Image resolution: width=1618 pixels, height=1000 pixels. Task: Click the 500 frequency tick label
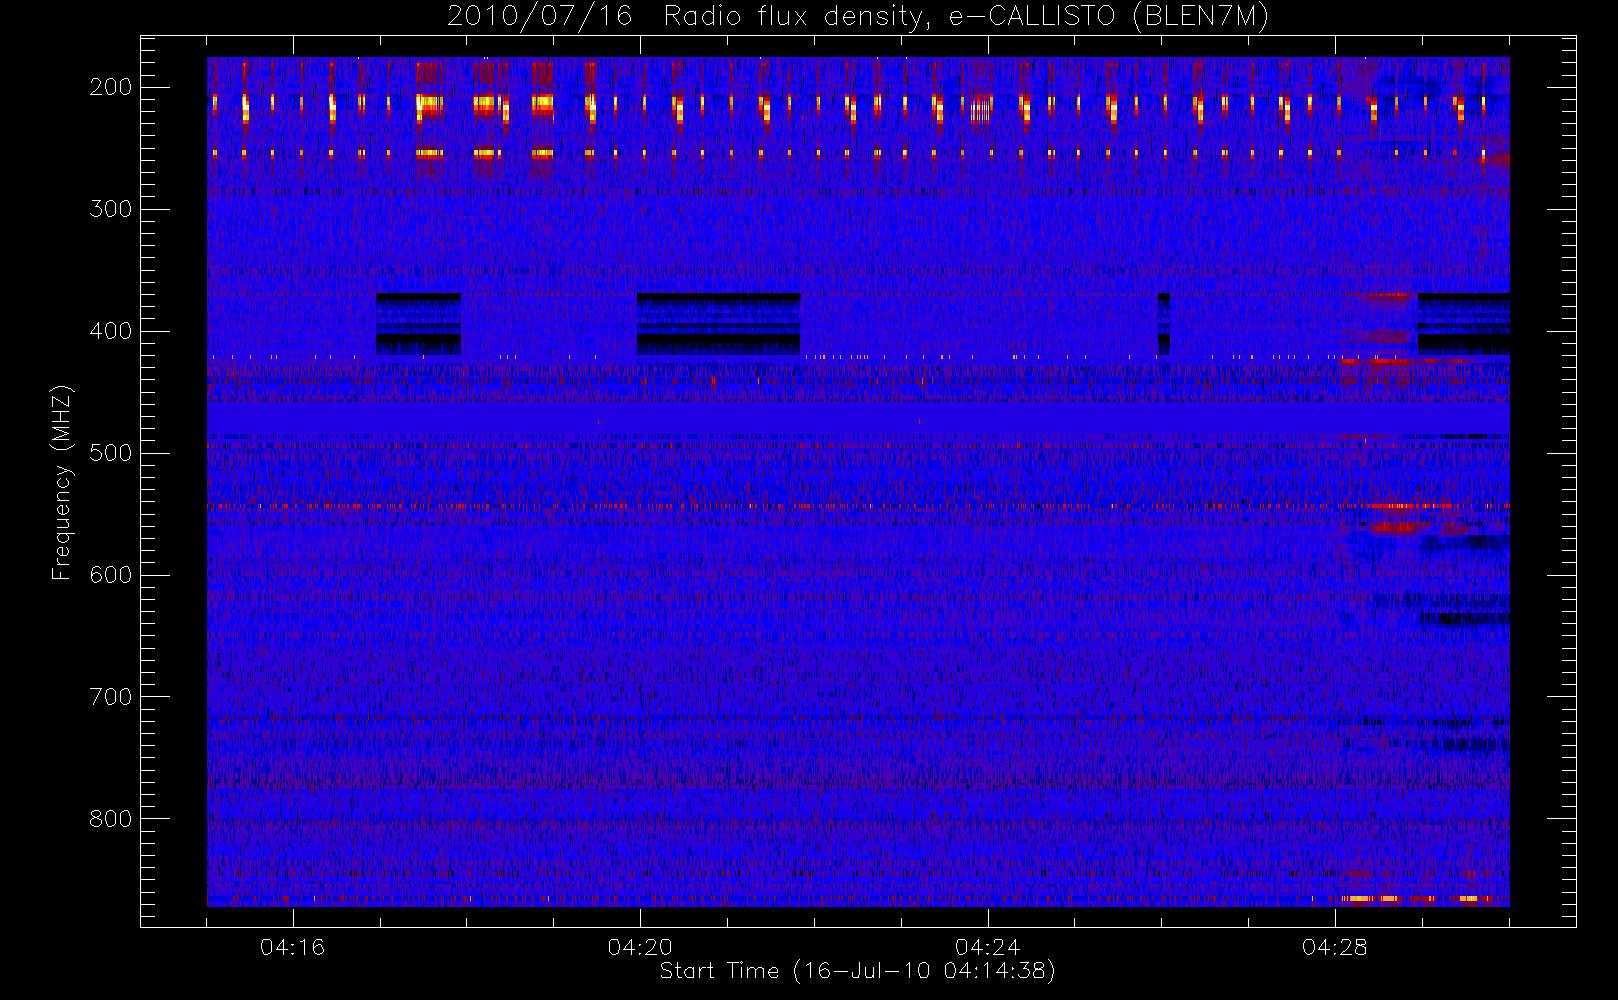point(110,453)
